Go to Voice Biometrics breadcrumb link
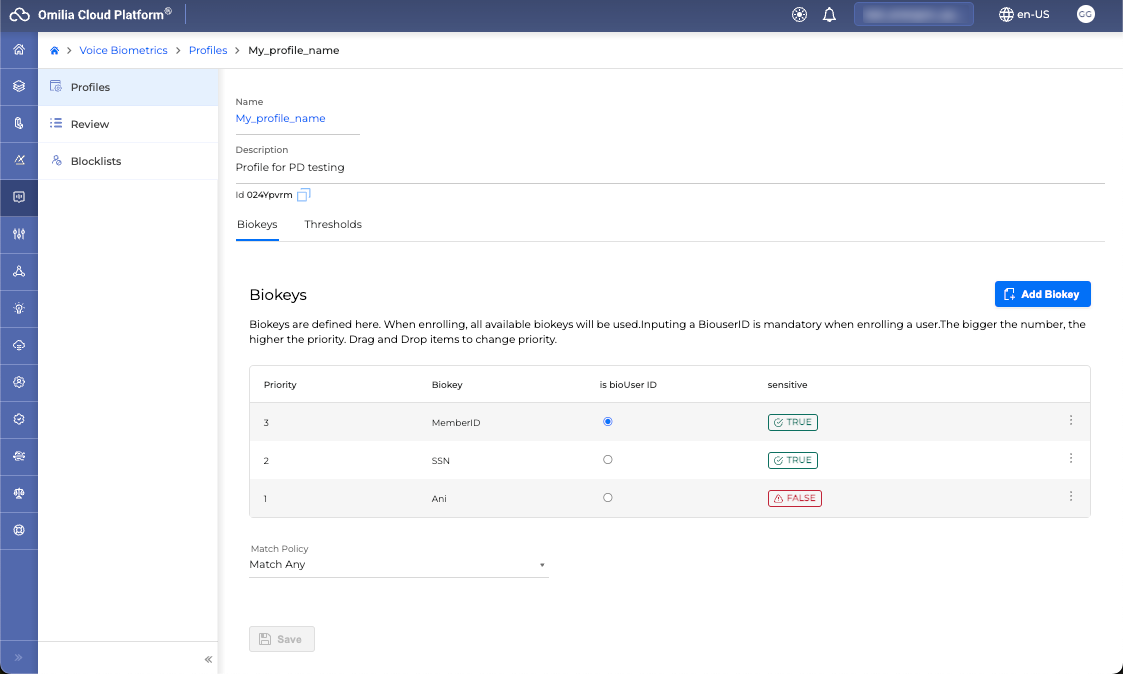Image resolution: width=1123 pixels, height=674 pixels. 123,50
